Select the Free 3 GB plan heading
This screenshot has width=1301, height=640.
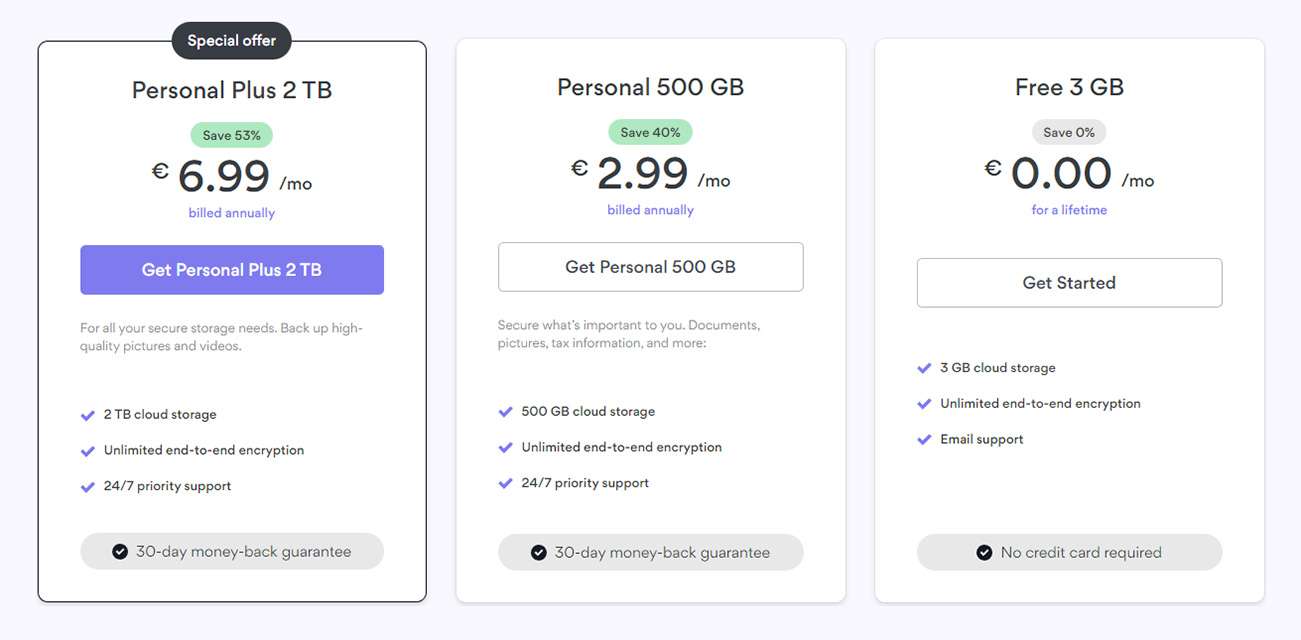[x=1069, y=87]
